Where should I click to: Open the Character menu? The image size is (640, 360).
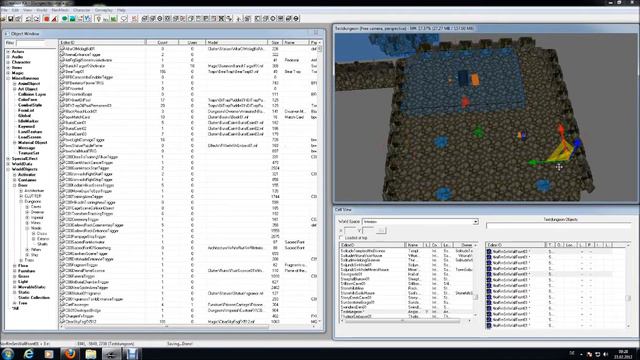82,10
